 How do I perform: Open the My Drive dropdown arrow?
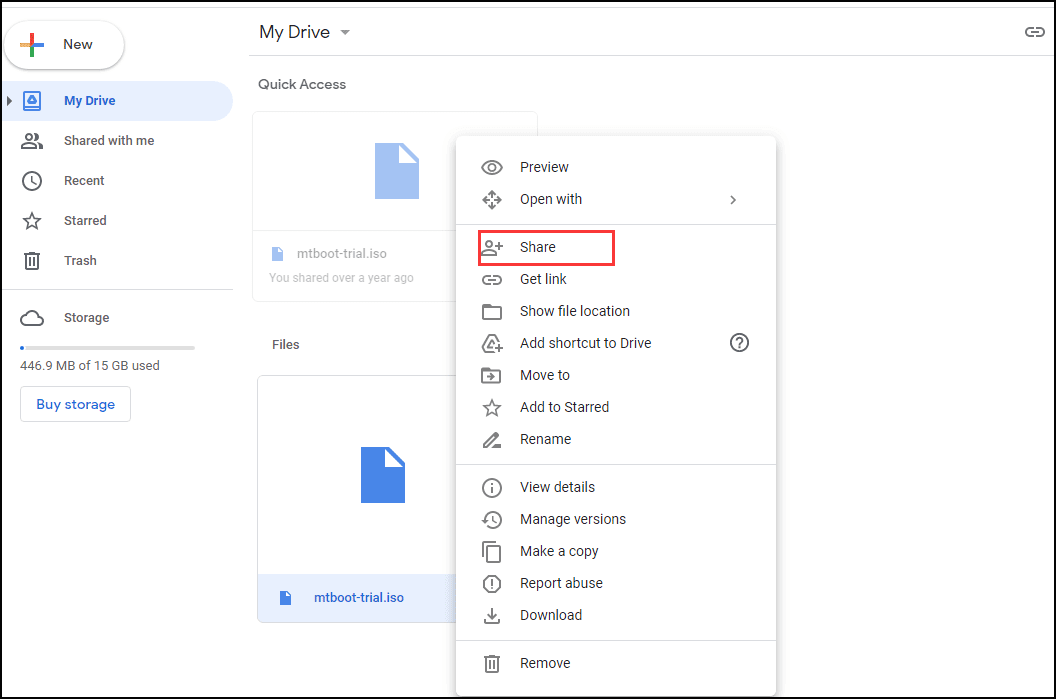pos(345,32)
